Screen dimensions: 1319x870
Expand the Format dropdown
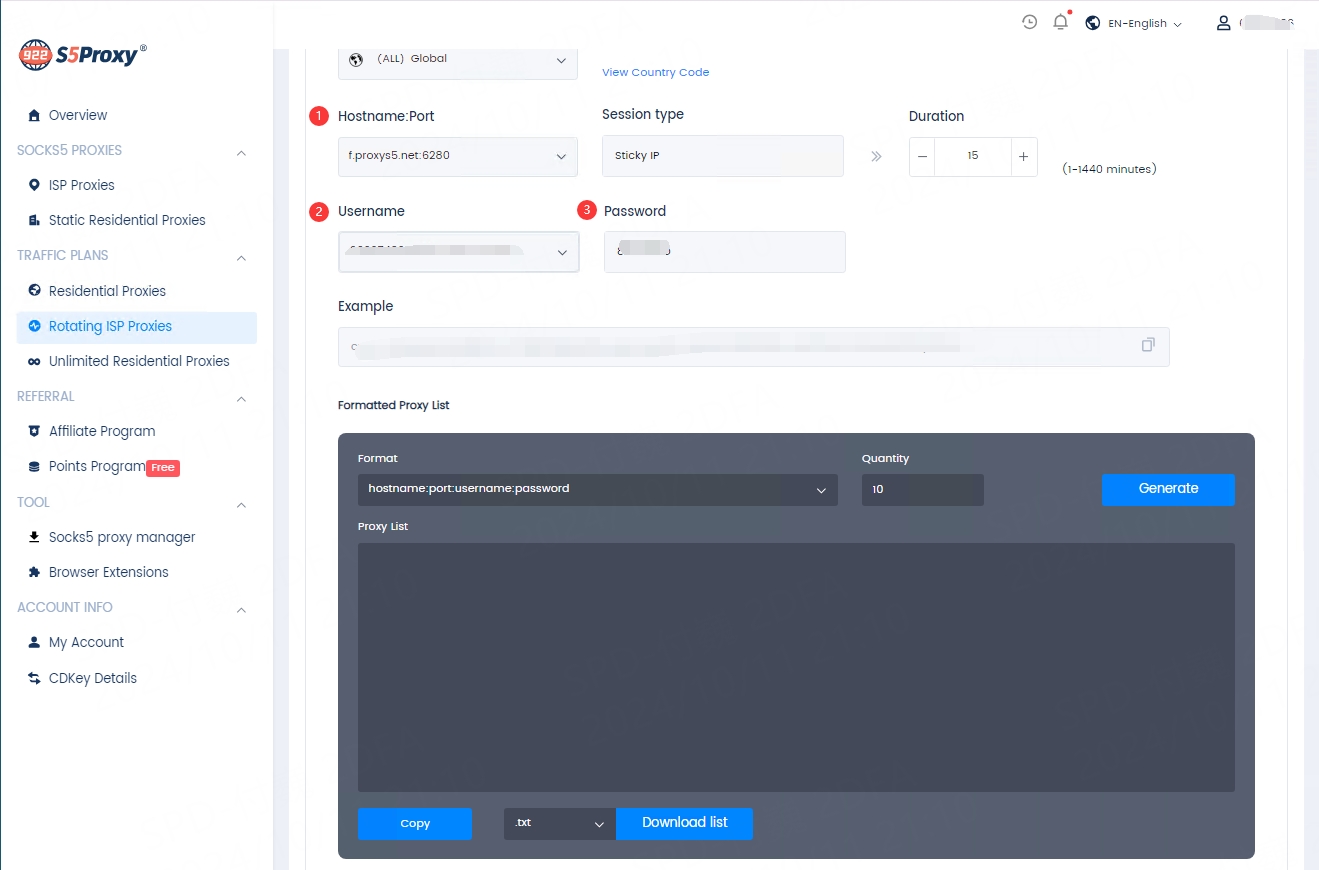pyautogui.click(x=597, y=490)
